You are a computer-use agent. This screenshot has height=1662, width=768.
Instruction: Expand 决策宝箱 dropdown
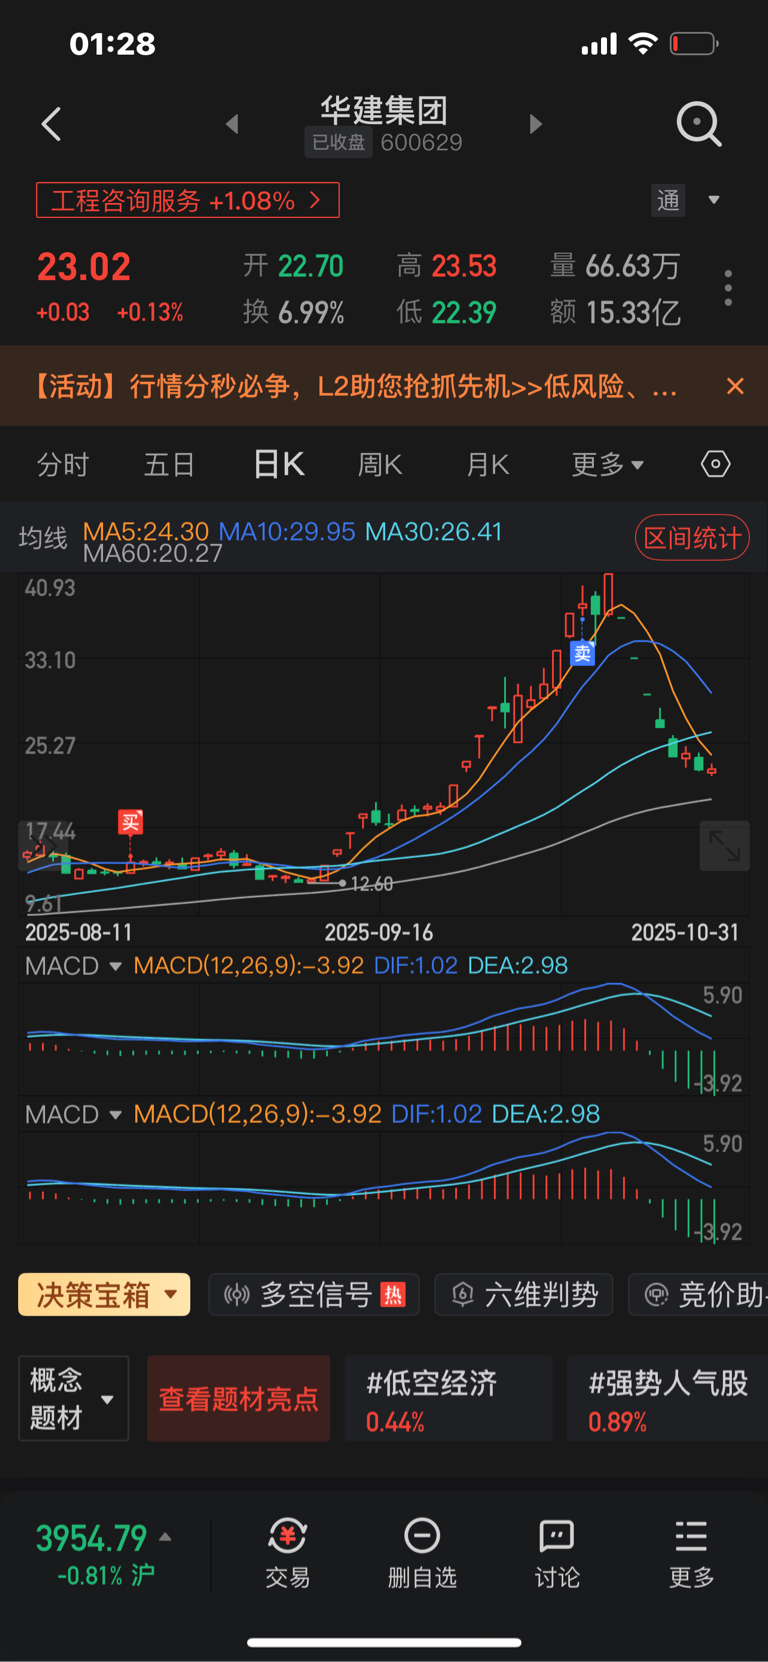pos(104,1295)
